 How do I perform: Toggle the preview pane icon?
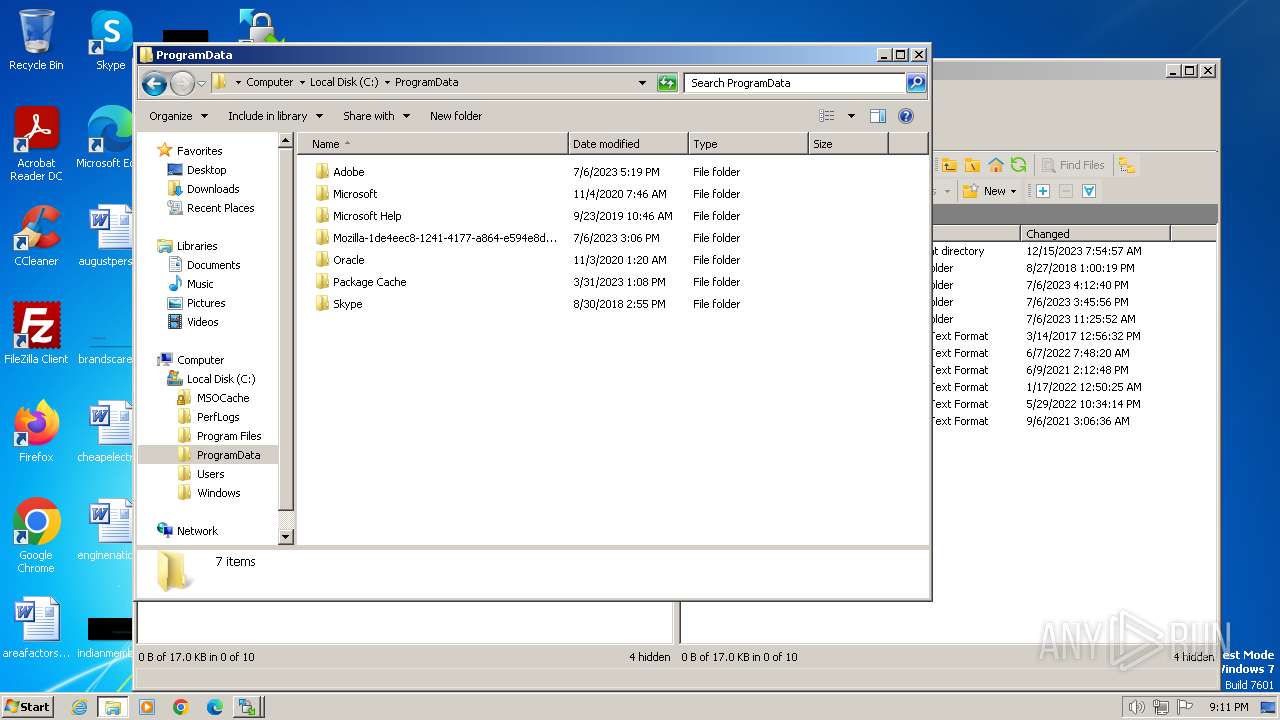[878, 116]
